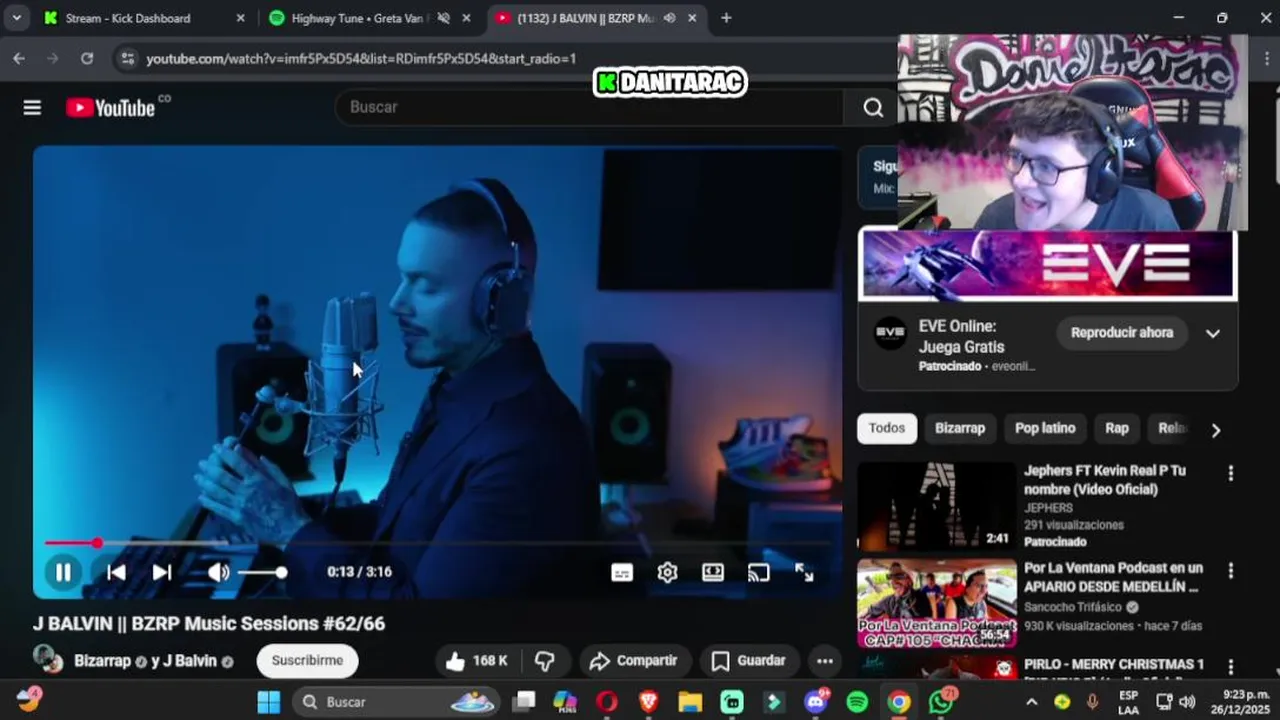Open Jephers FT Kevin Real video thumbnail
Screen dimensions: 1280x720
coord(936,505)
